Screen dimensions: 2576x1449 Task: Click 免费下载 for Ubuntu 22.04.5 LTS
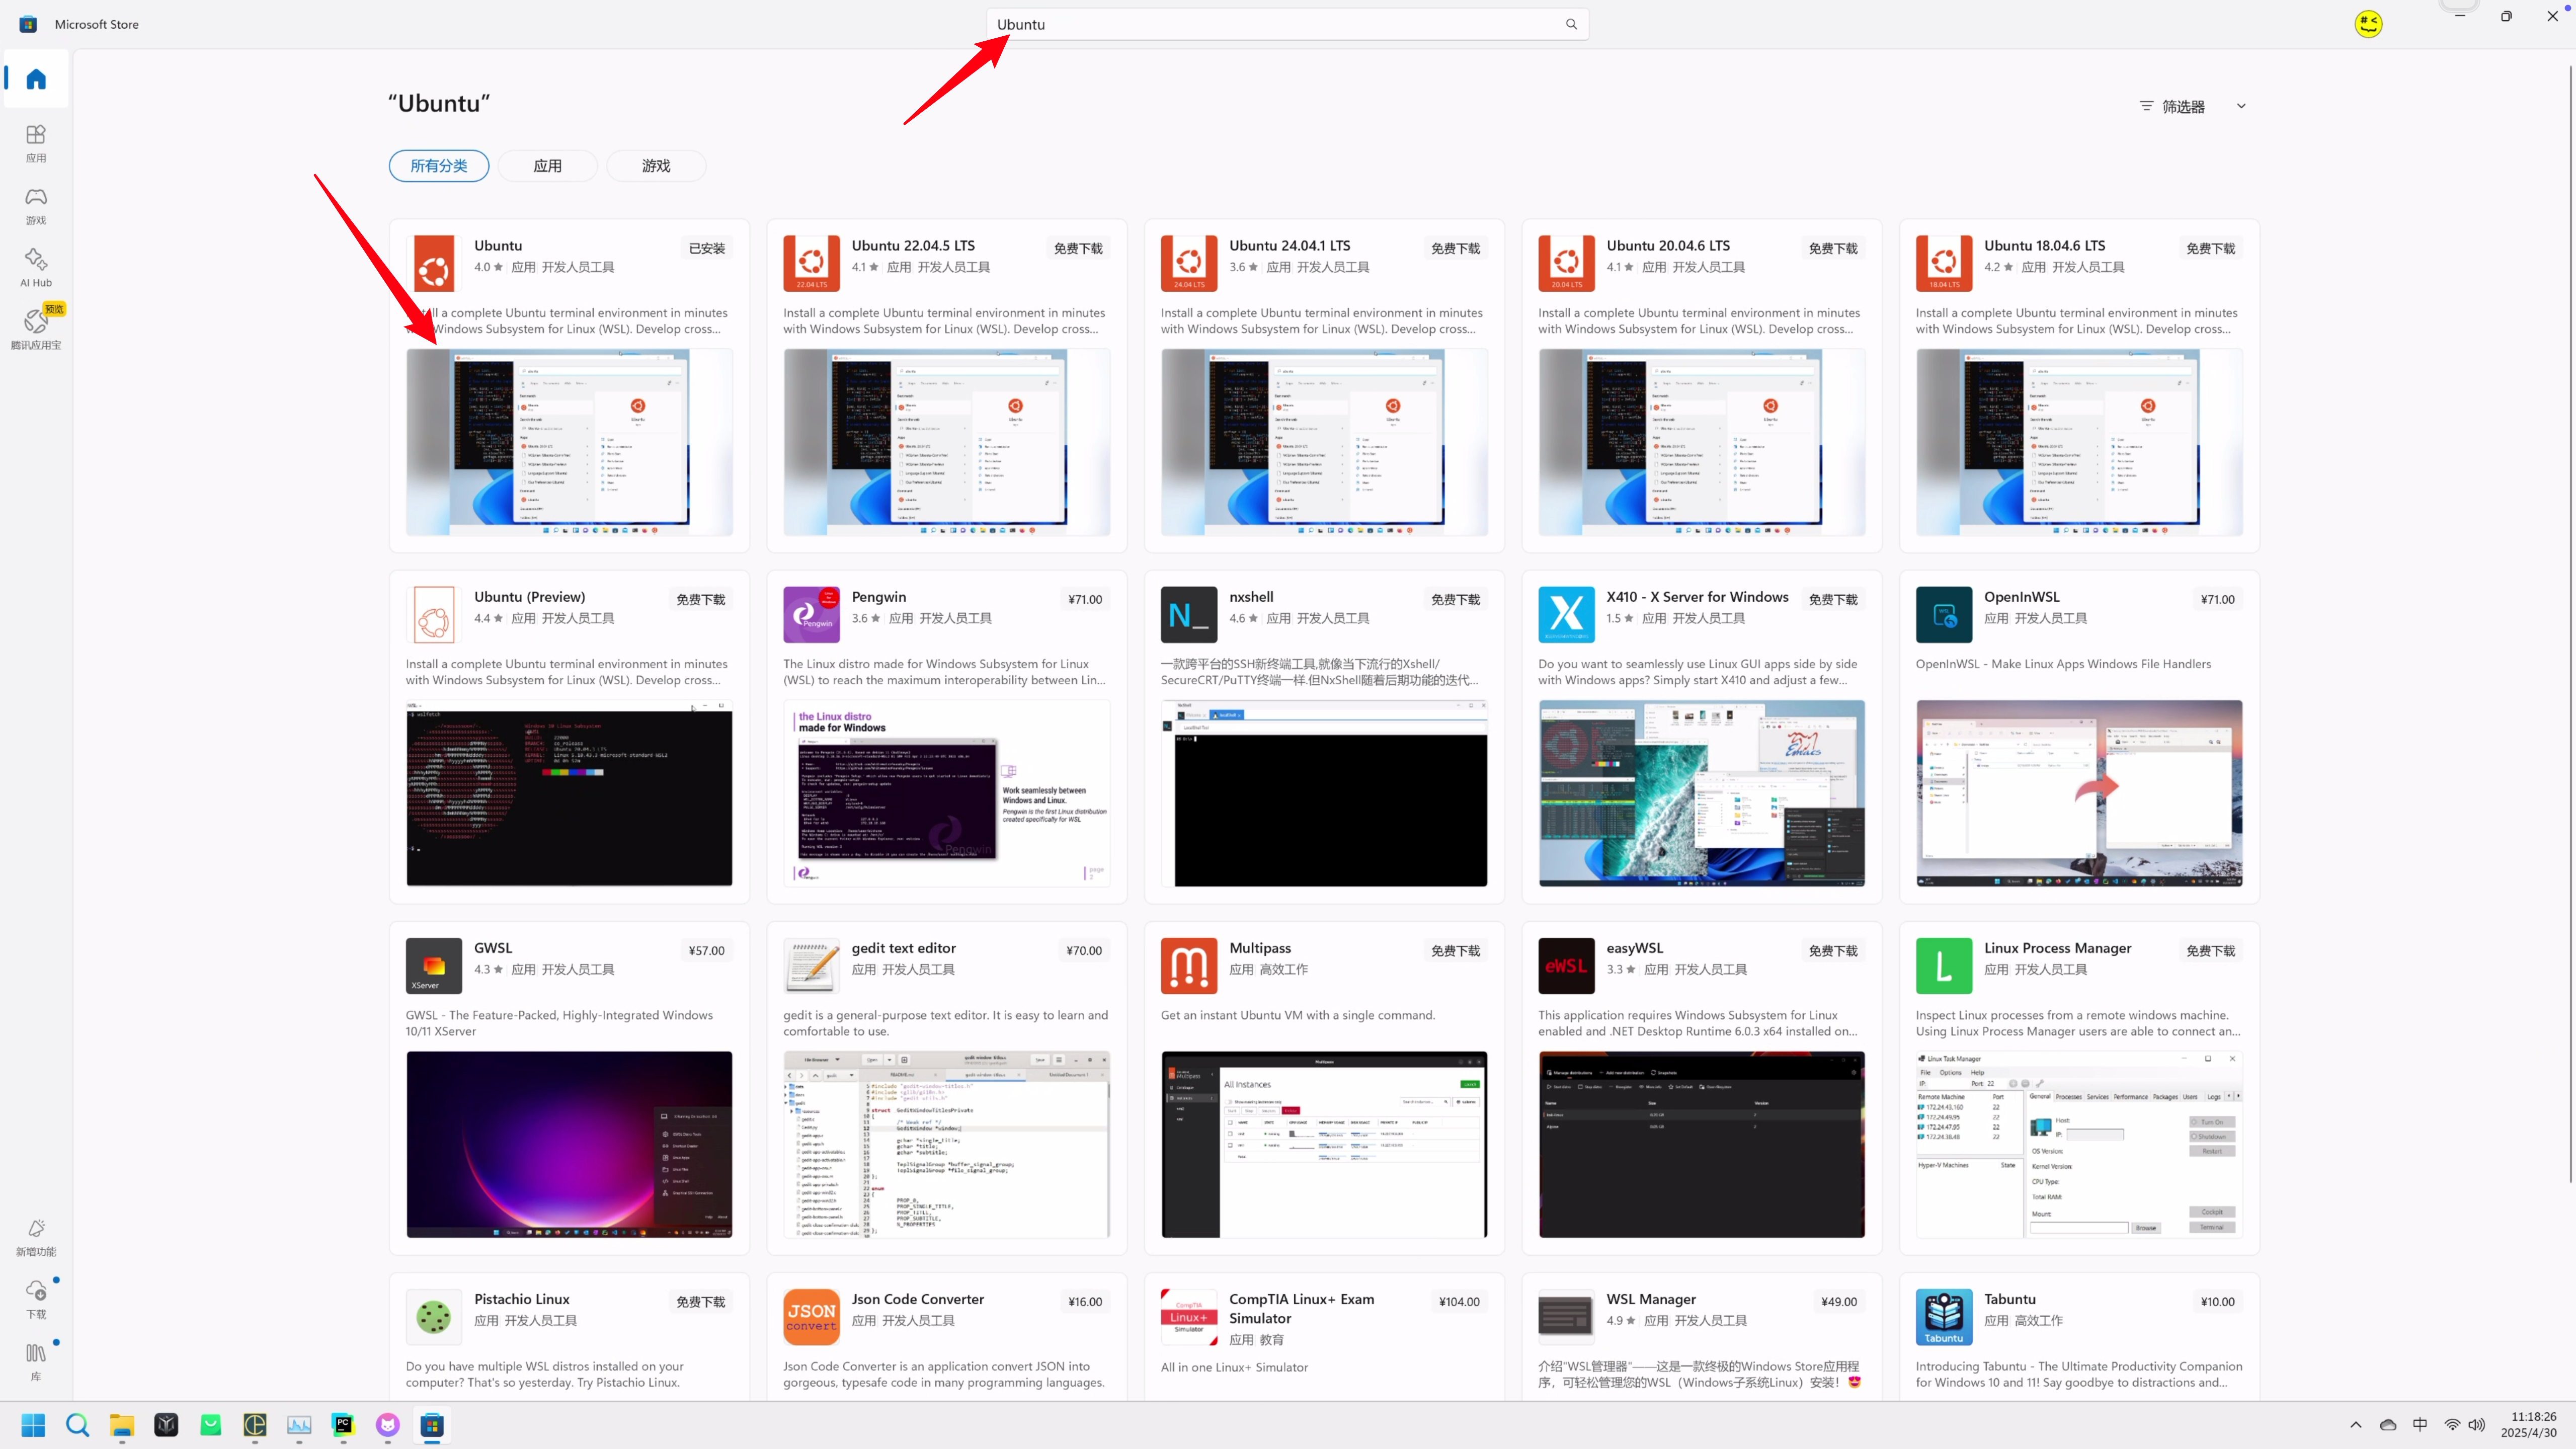[x=1078, y=249]
